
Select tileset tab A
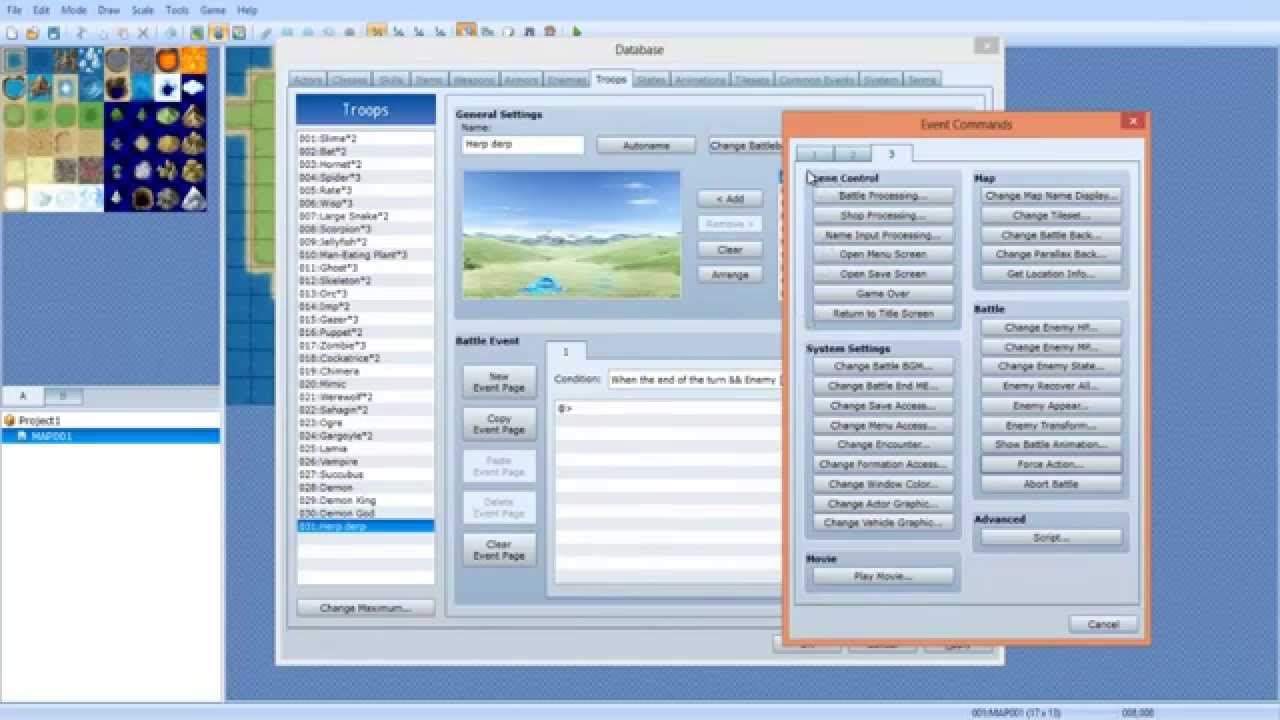[23, 396]
